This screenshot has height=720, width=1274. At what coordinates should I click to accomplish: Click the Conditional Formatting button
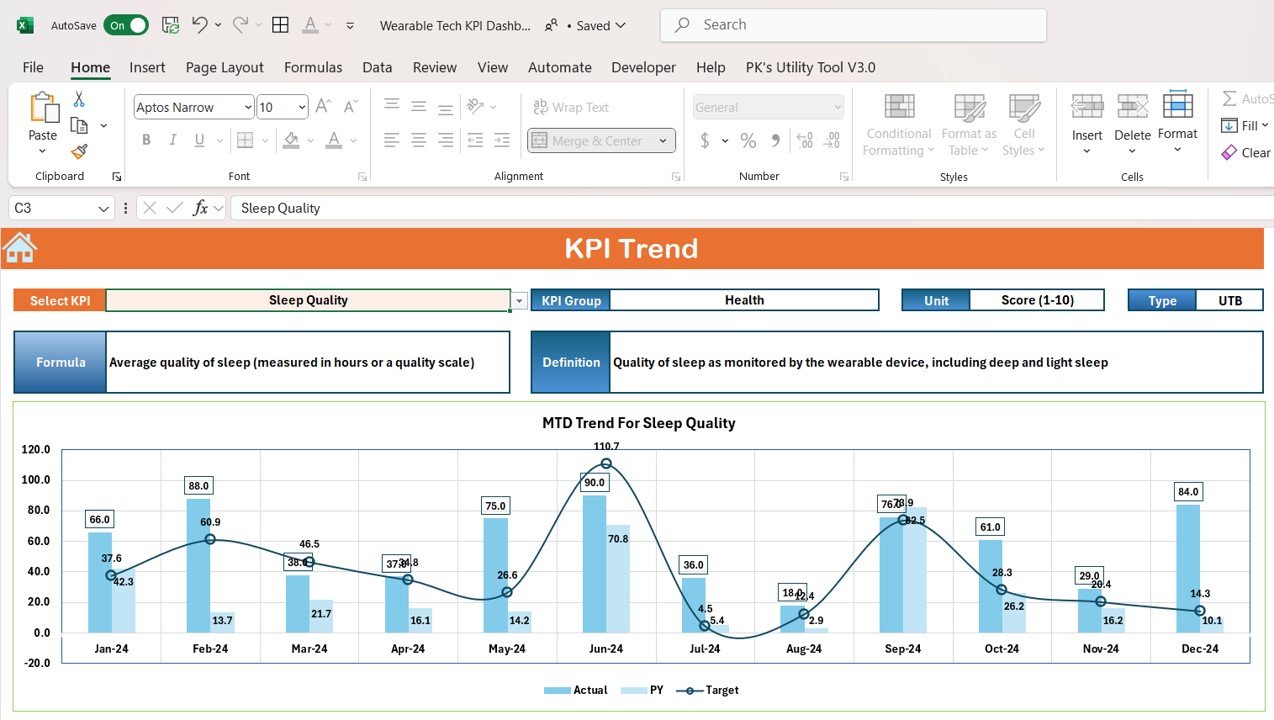898,125
